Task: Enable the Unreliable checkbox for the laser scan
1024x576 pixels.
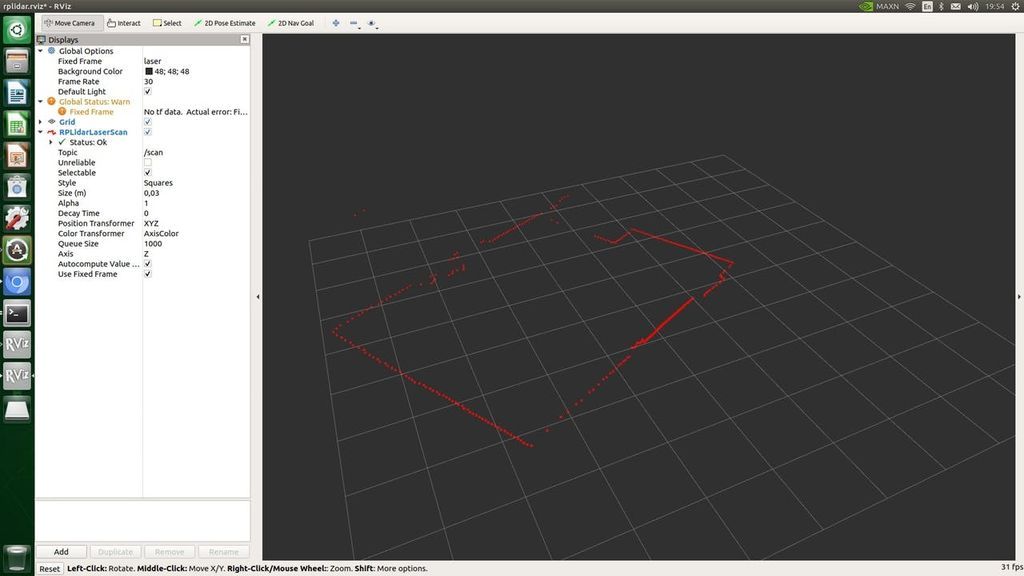Action: (x=147, y=162)
